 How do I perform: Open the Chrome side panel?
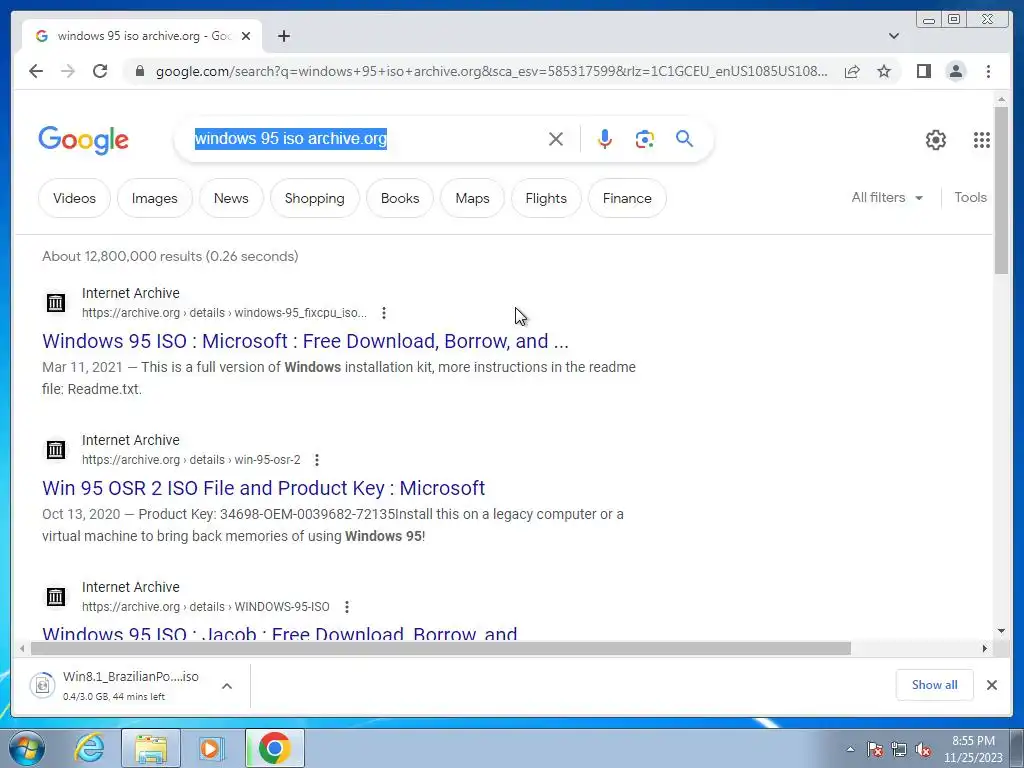(x=923, y=71)
